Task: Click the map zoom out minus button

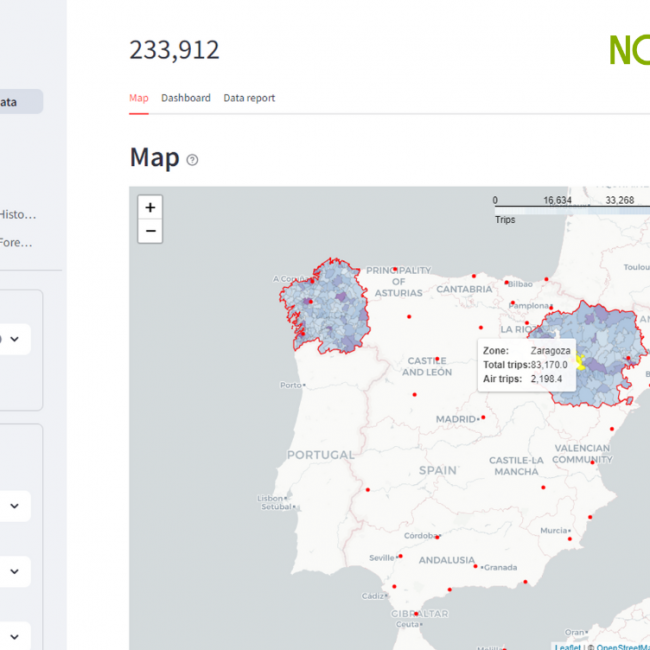Action: click(x=150, y=231)
